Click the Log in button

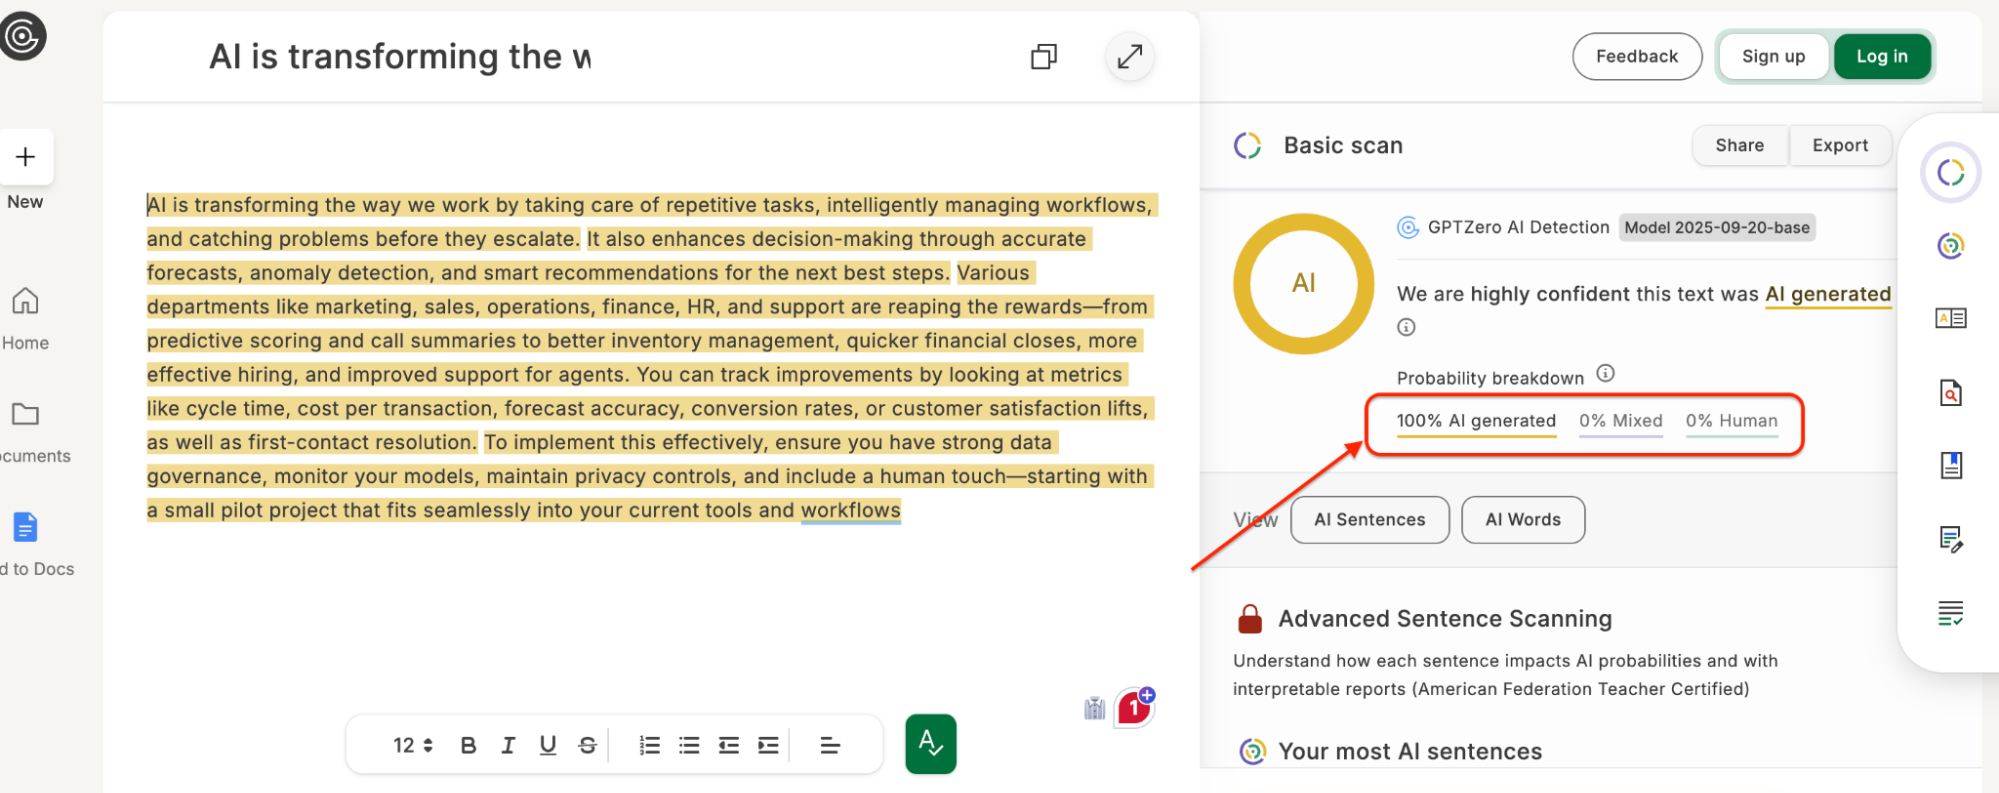point(1881,57)
